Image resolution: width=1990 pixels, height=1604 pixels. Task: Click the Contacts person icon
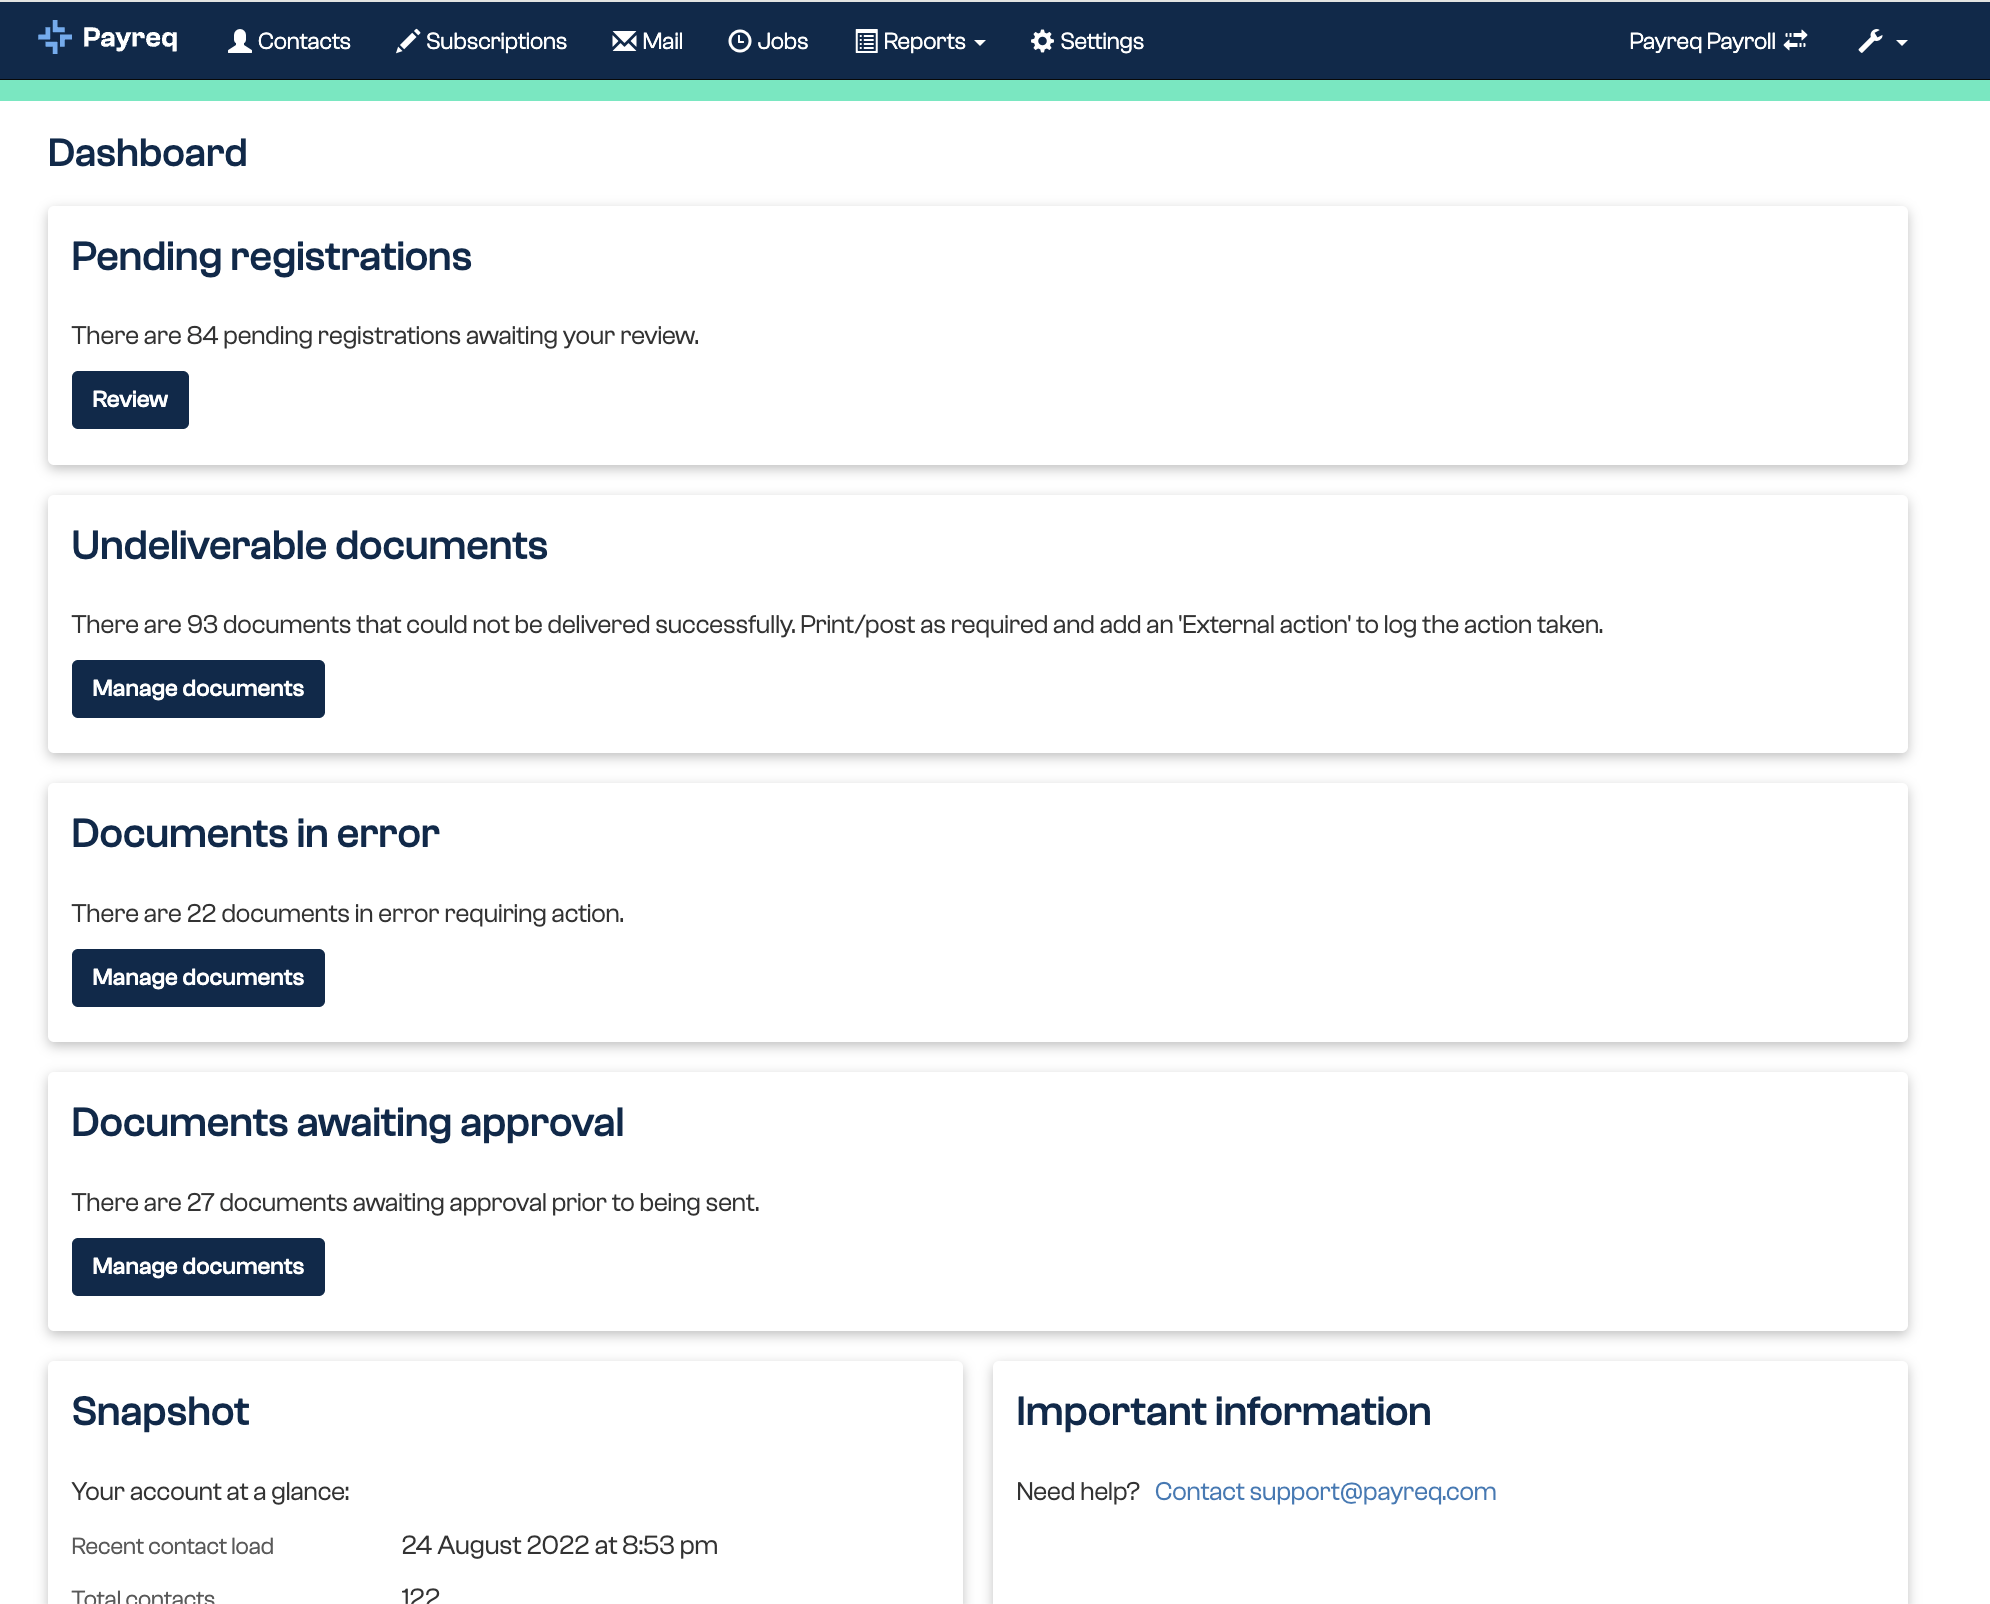coord(239,41)
